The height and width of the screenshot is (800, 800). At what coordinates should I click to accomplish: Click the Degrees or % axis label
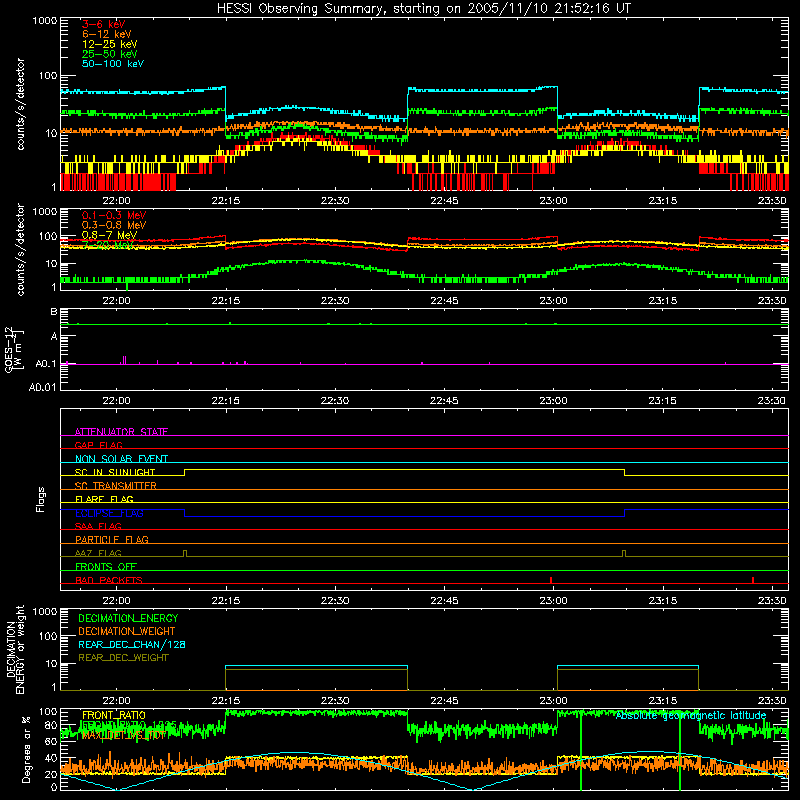(26, 749)
